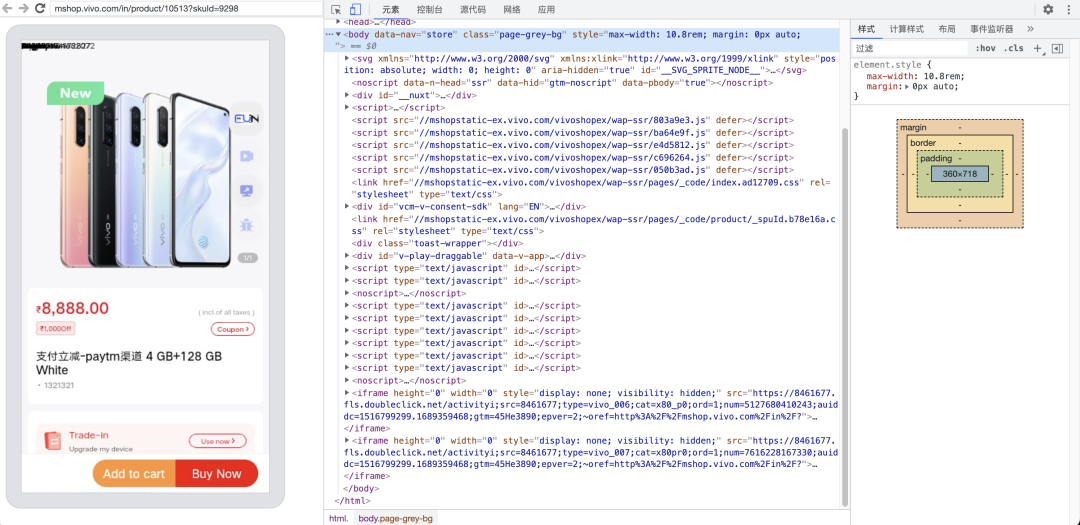Expand the v-play-draggable div node
Screen dimensions: 1080x525
[x=347, y=256]
